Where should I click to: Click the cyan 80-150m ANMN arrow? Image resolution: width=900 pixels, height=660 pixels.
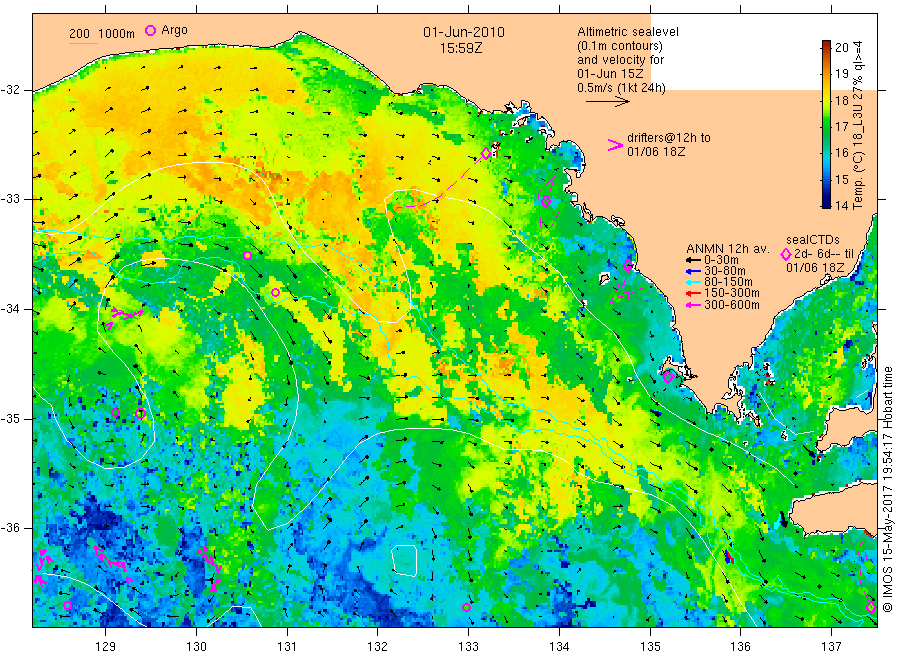click(693, 282)
